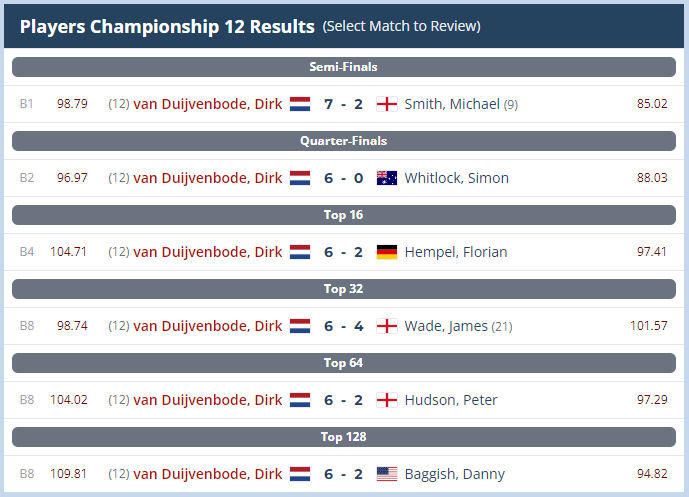Click the Players Championship 12 Results title
The height and width of the screenshot is (497, 689).
(x=167, y=26)
